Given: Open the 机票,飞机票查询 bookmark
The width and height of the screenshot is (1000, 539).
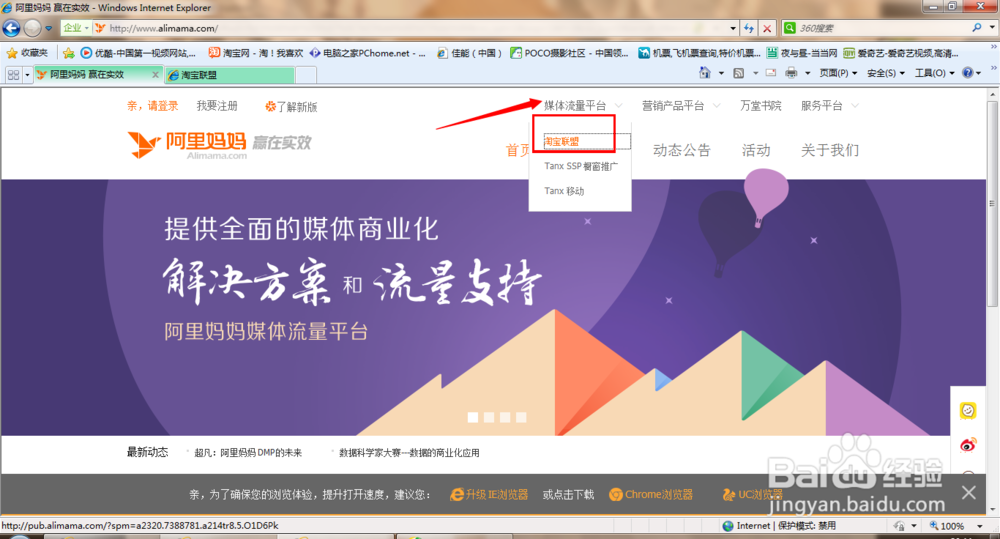Looking at the screenshot, I should (x=700, y=53).
